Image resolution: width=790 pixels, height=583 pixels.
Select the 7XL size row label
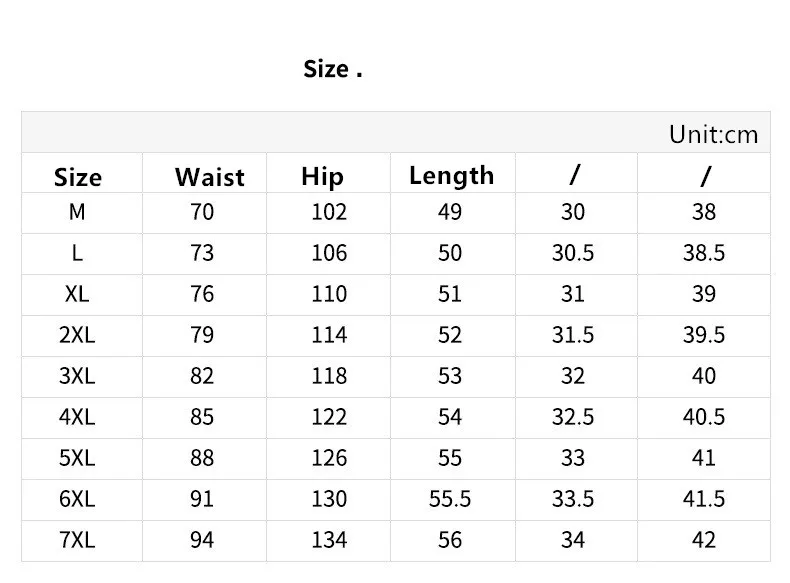tap(78, 540)
